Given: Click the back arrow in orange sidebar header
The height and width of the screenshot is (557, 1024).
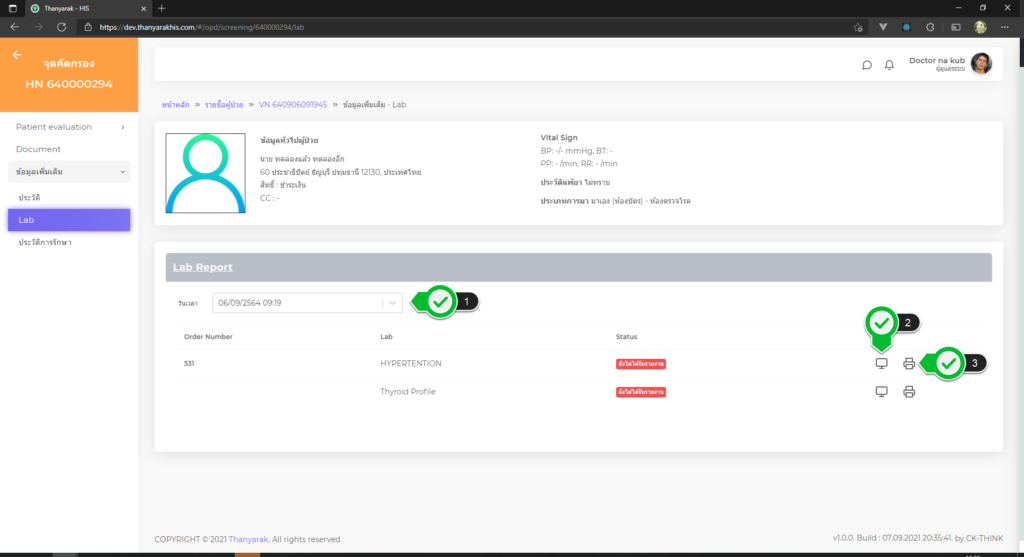Looking at the screenshot, I should pos(17,55).
